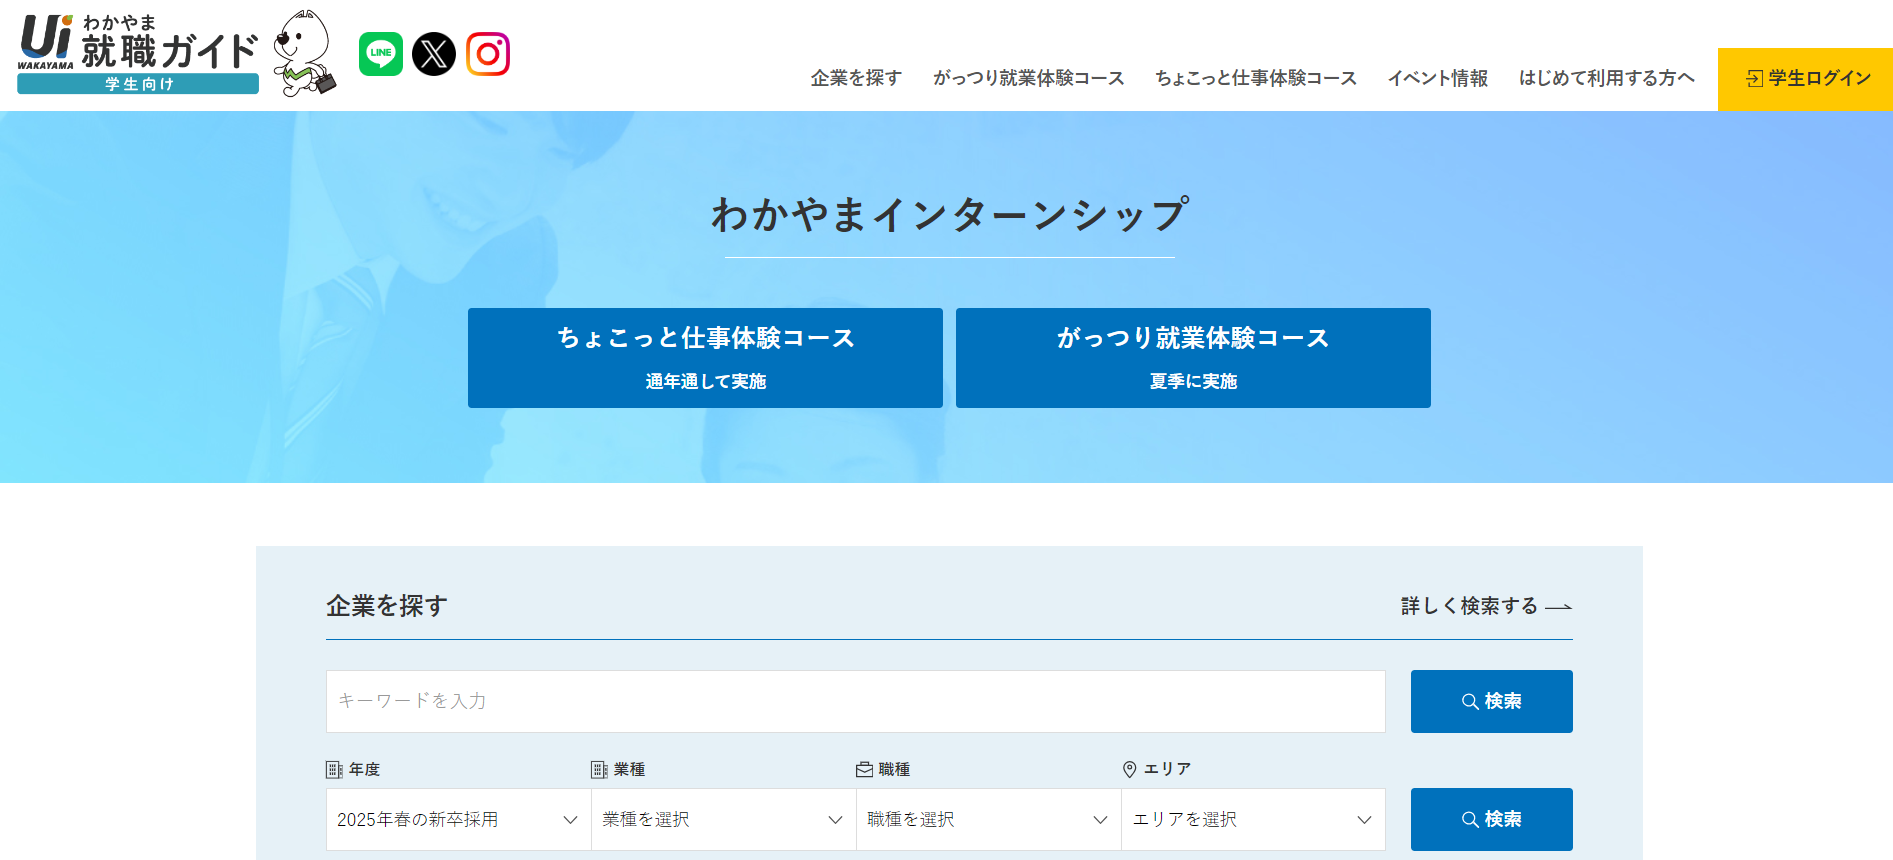Select the がっつり就業体験コース banner button

(1193, 358)
